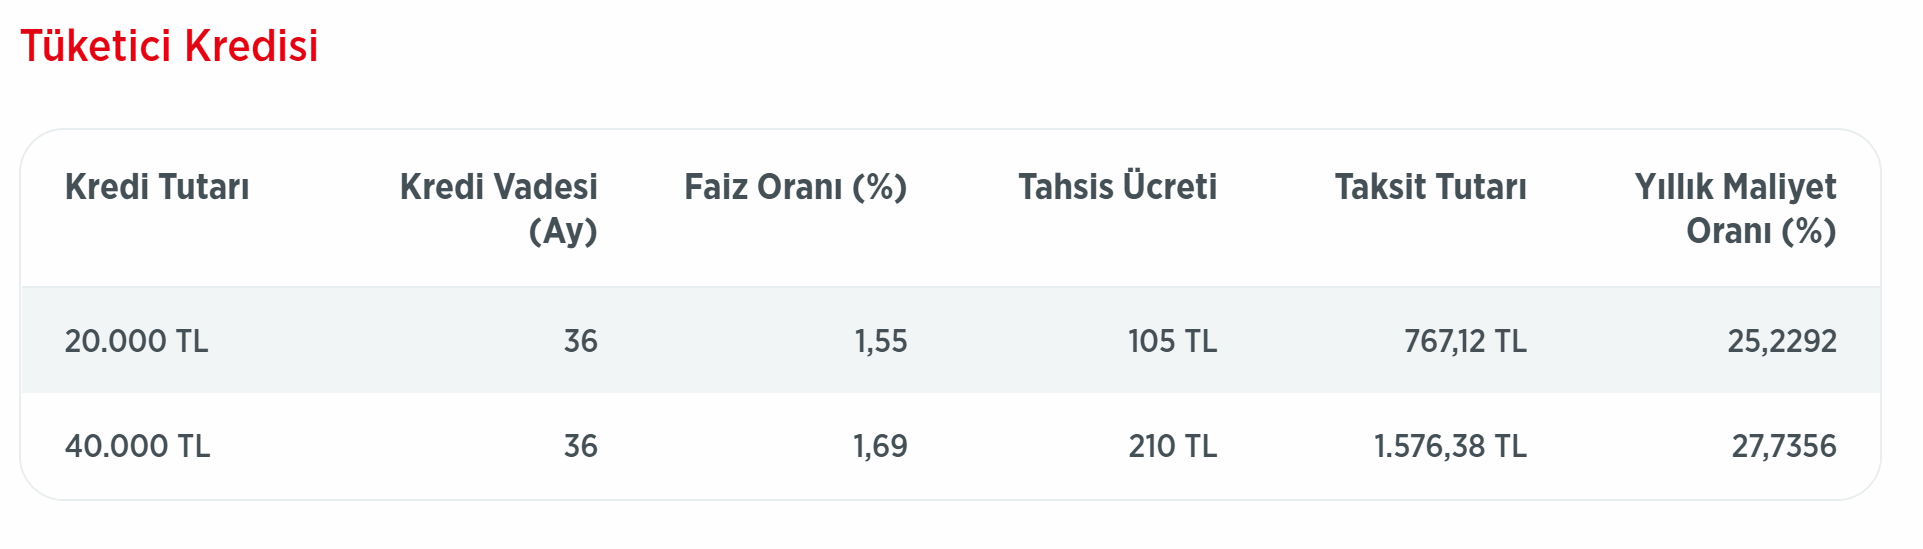Click the Faiz Oranı (%) column header
This screenshot has width=1923, height=549.
click(x=795, y=187)
